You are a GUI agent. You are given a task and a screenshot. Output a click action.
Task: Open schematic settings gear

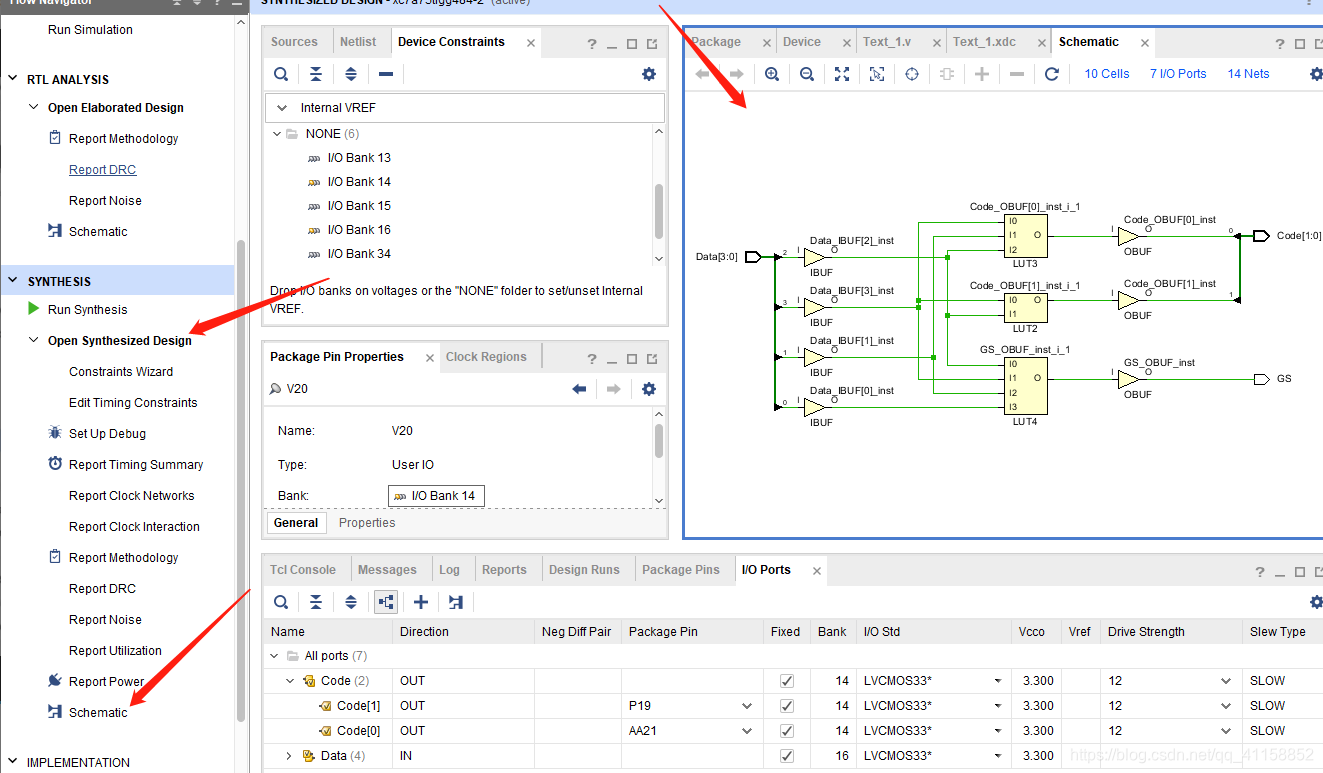click(1316, 74)
